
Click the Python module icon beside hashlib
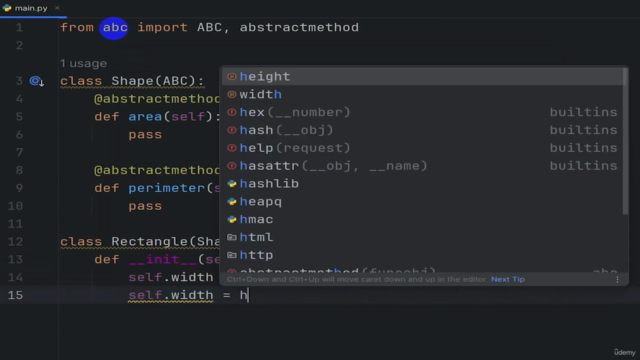click(x=232, y=184)
